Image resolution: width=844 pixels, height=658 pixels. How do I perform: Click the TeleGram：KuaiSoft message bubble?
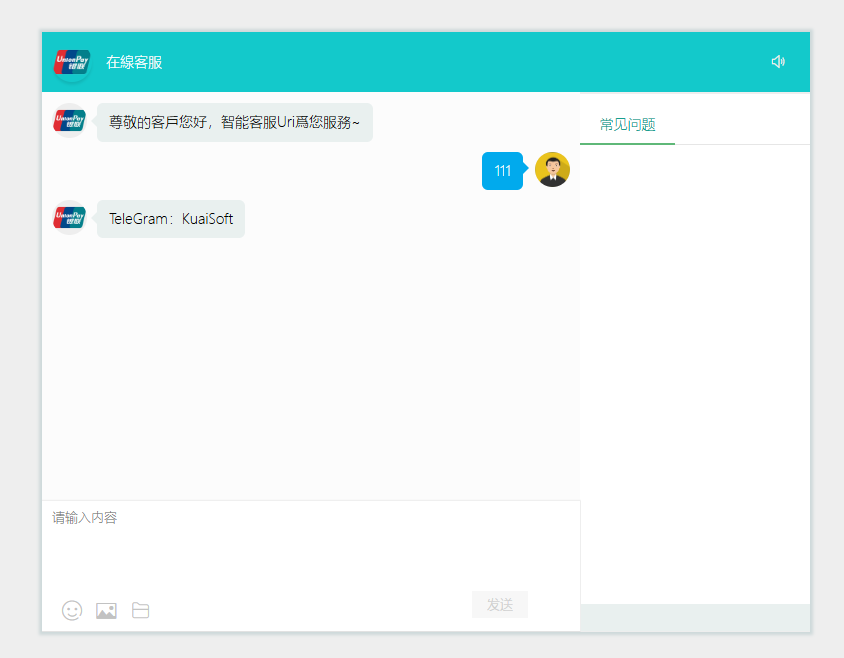pos(171,219)
